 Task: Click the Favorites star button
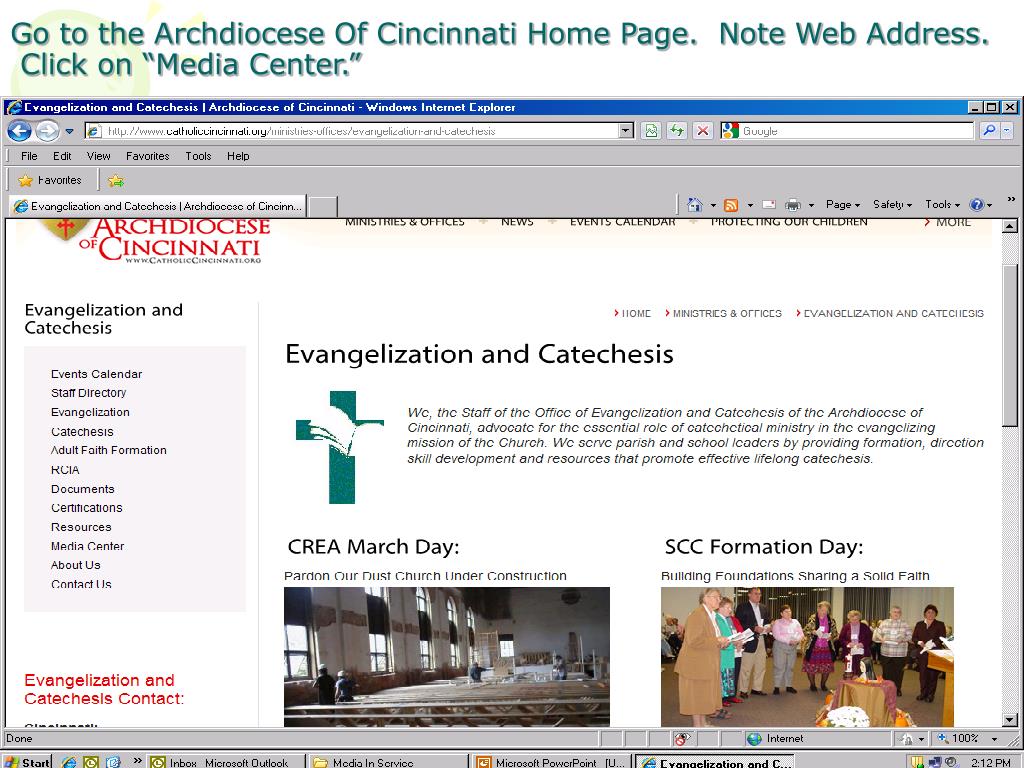pyautogui.click(x=50, y=180)
